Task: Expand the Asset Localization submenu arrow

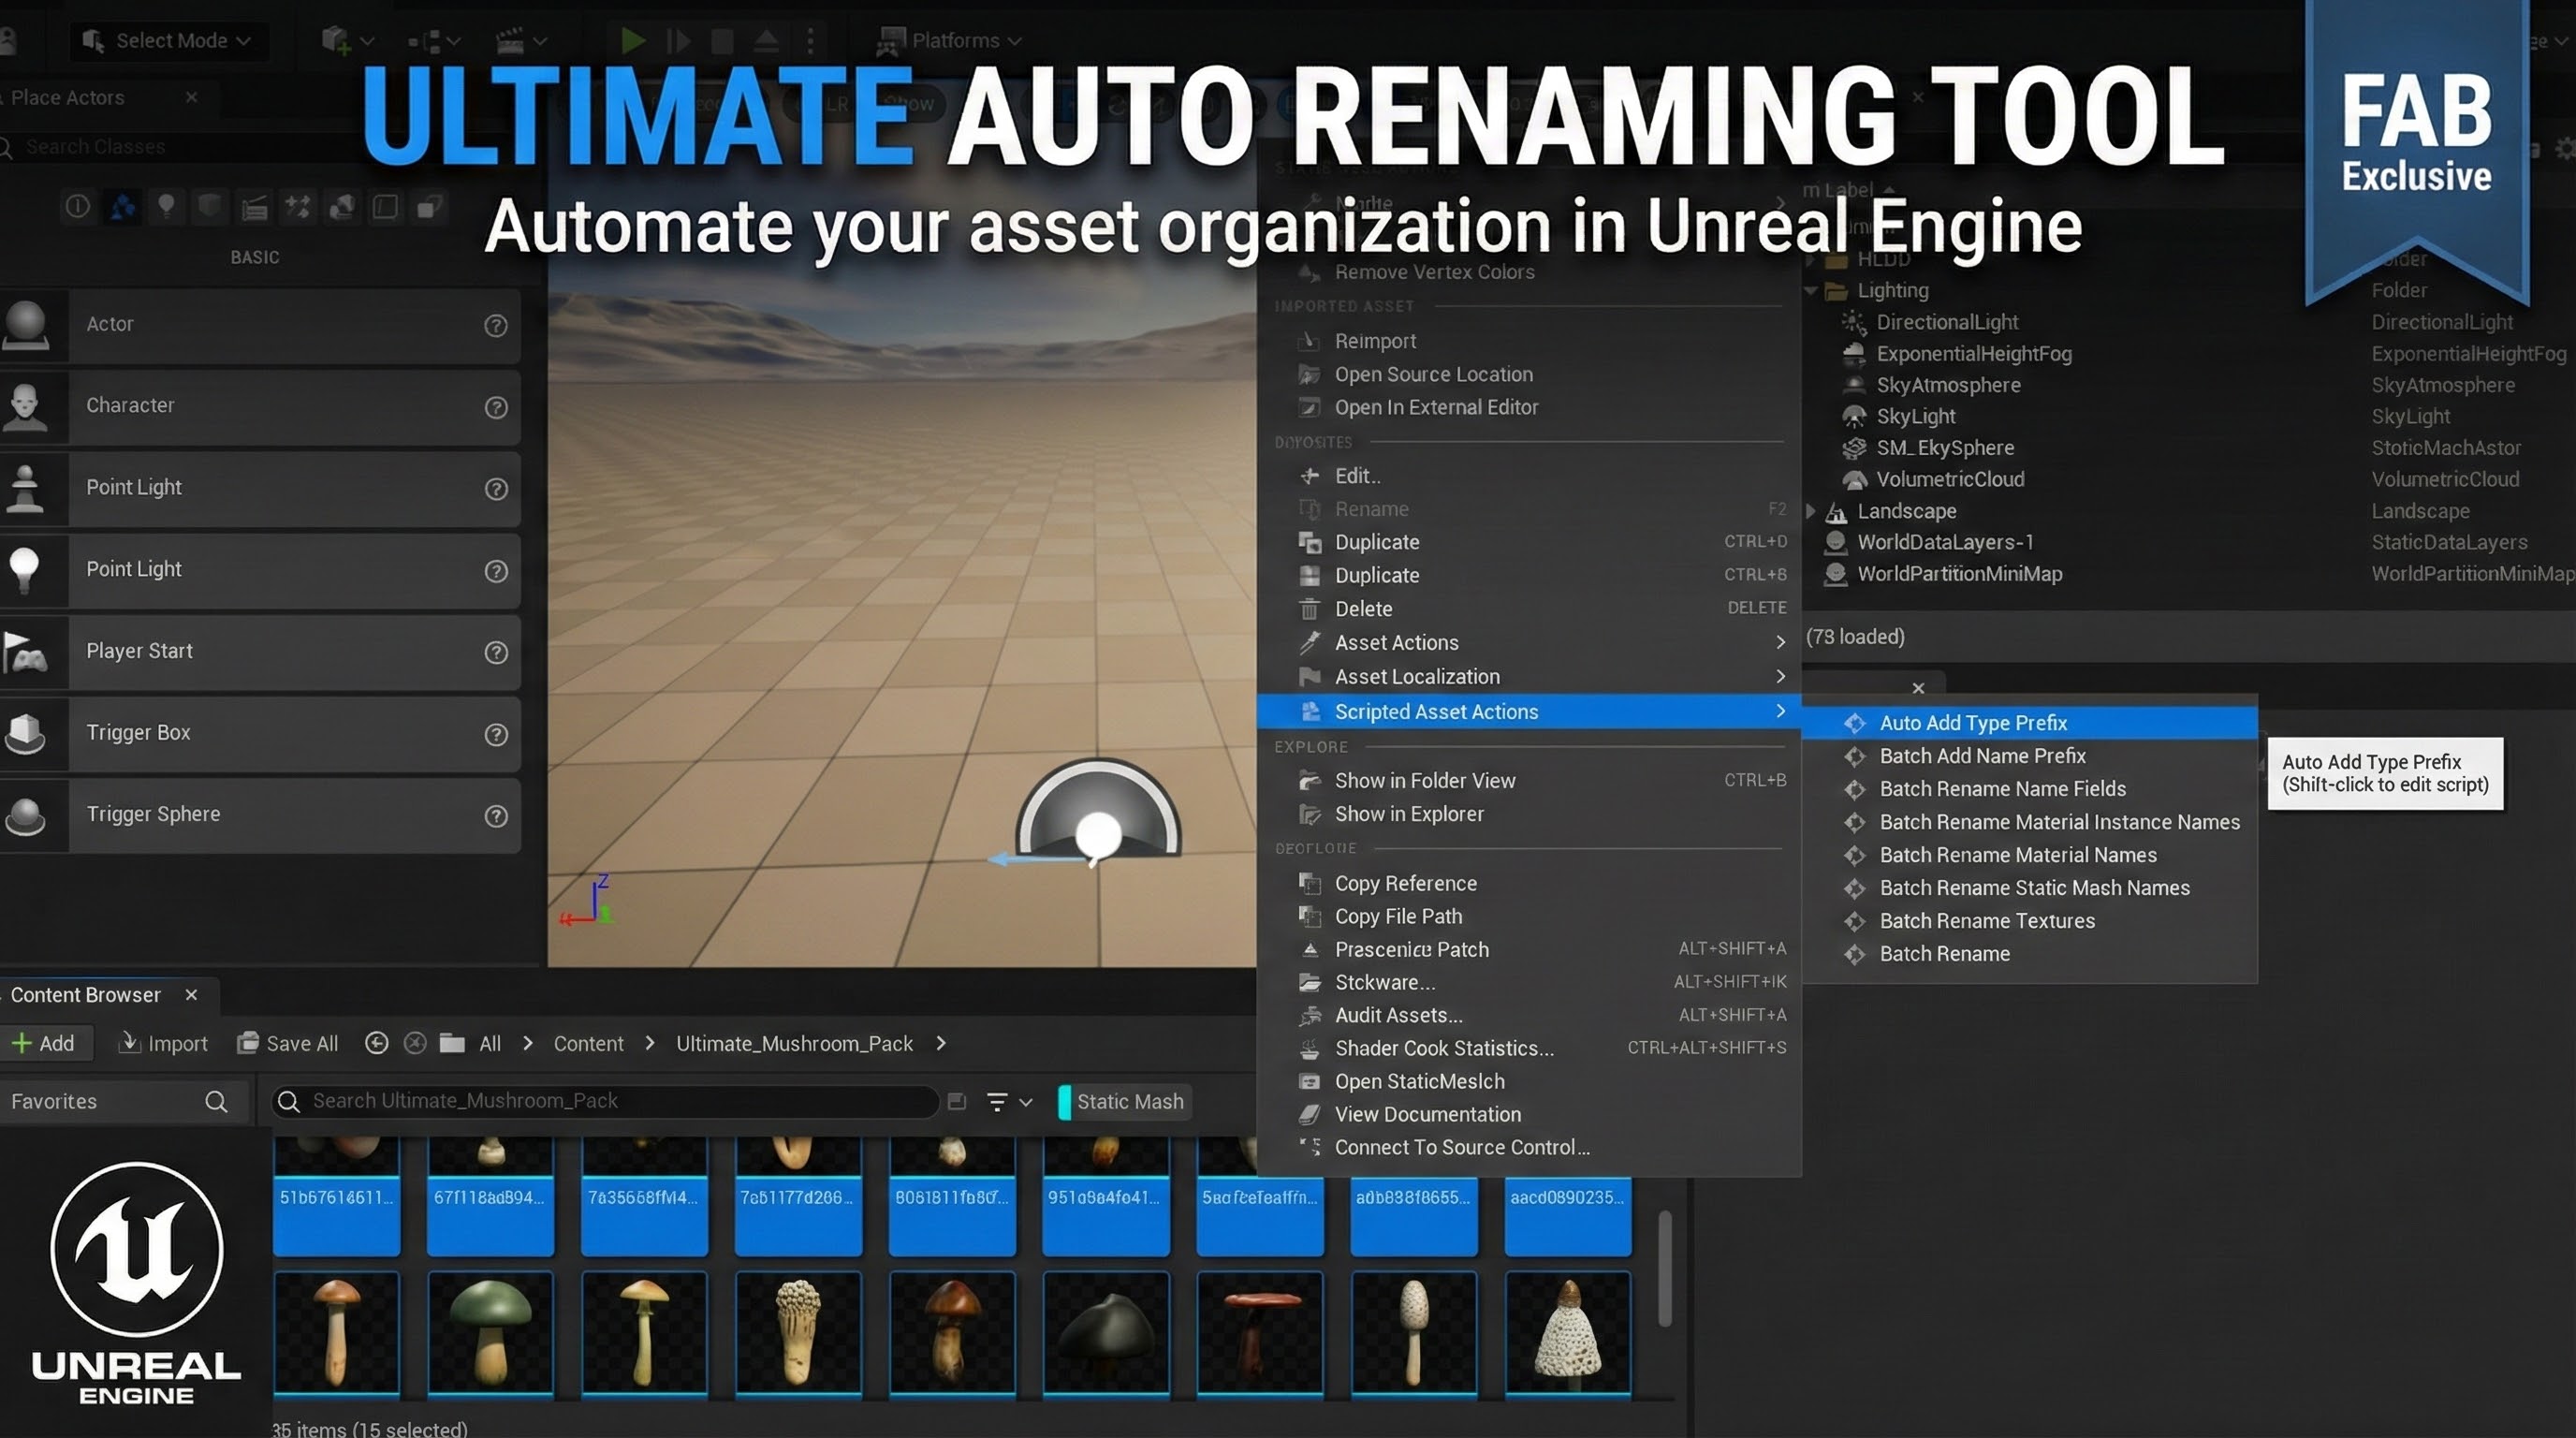Action: click(x=1780, y=676)
